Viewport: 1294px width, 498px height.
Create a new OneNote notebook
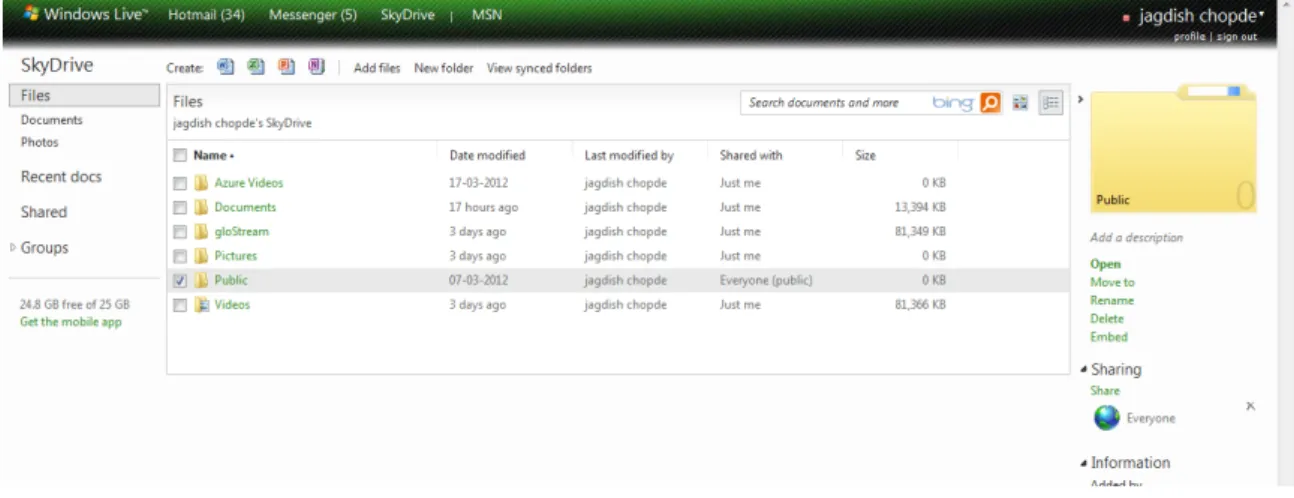tap(315, 68)
